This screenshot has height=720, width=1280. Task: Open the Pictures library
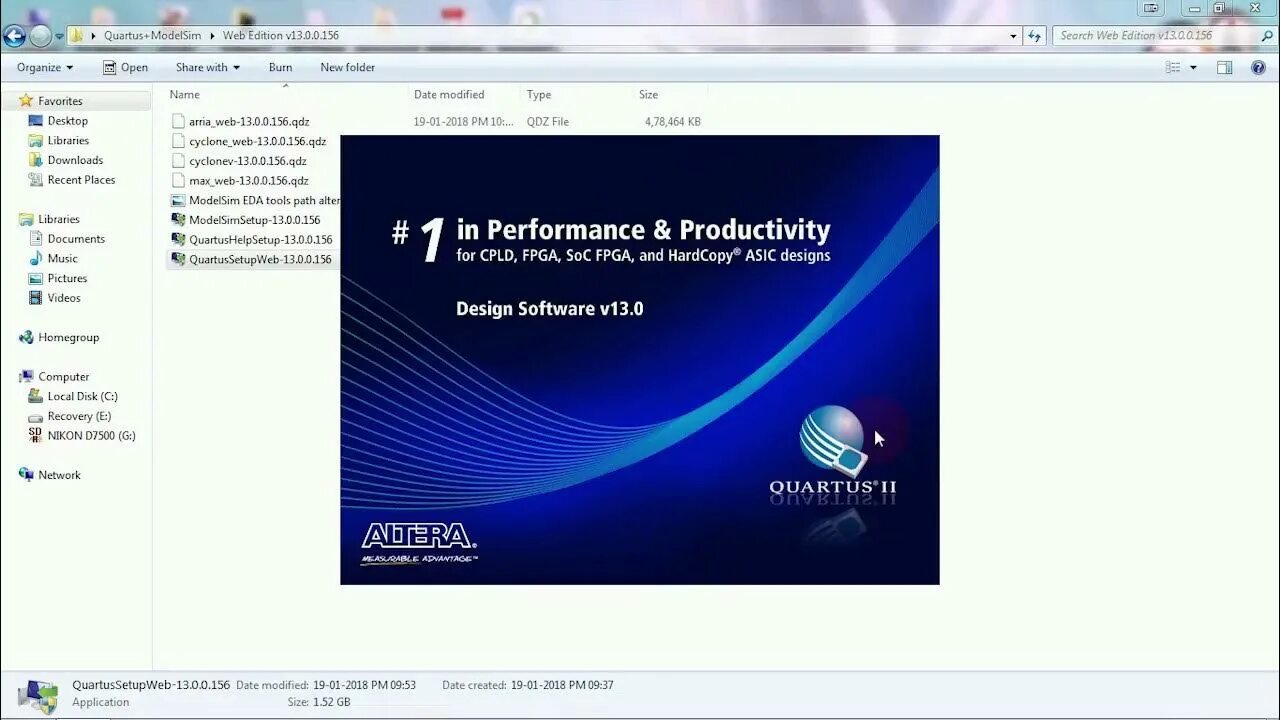[x=67, y=278]
